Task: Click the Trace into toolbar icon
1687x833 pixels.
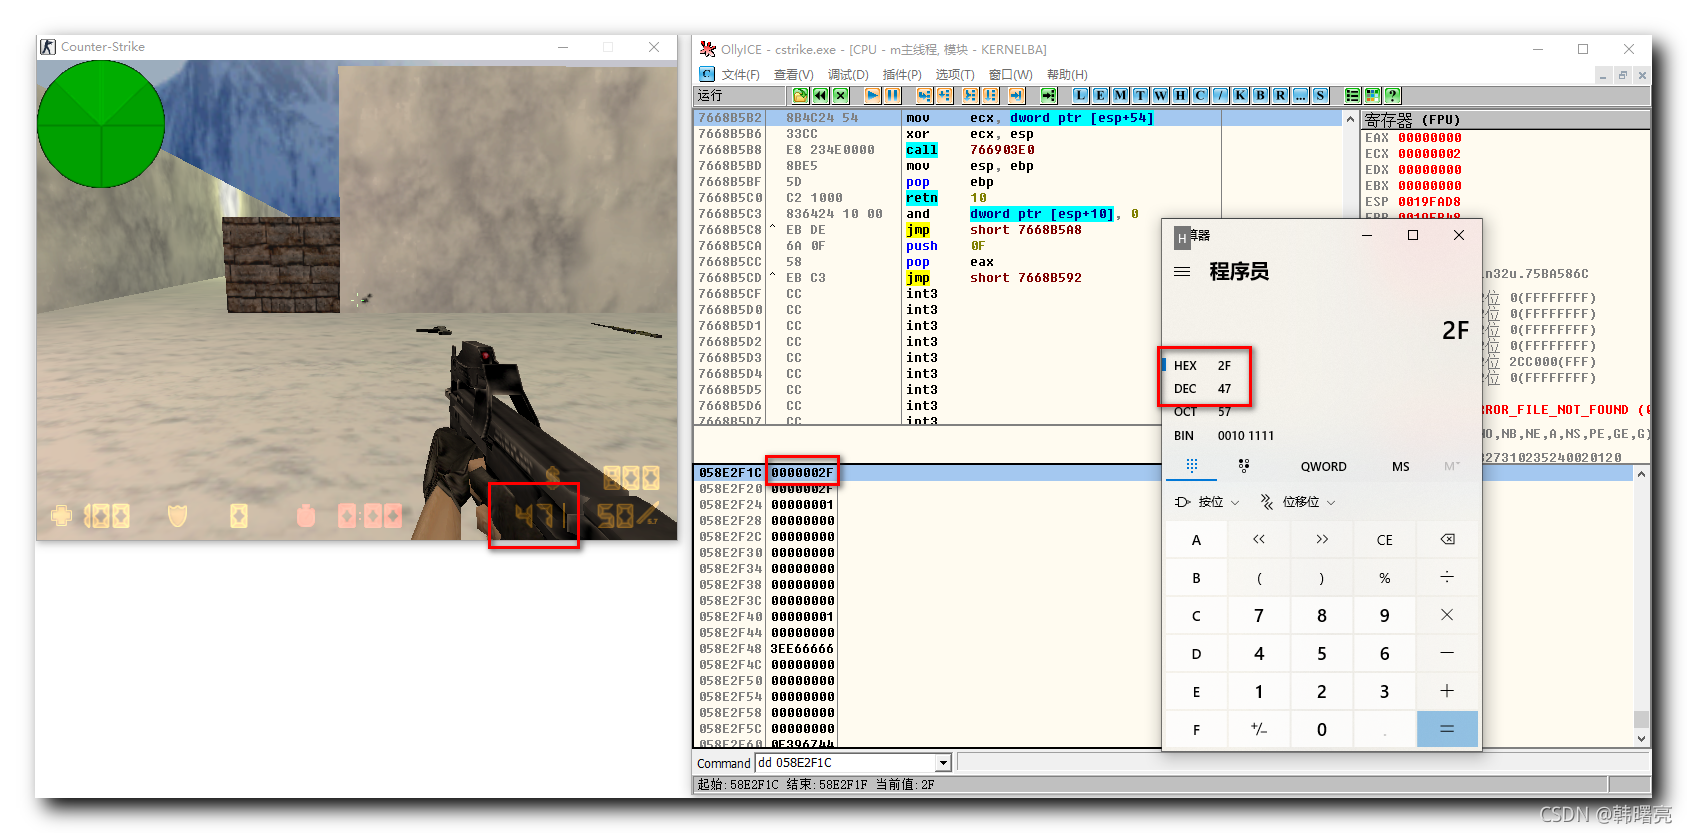Action: [x=970, y=95]
